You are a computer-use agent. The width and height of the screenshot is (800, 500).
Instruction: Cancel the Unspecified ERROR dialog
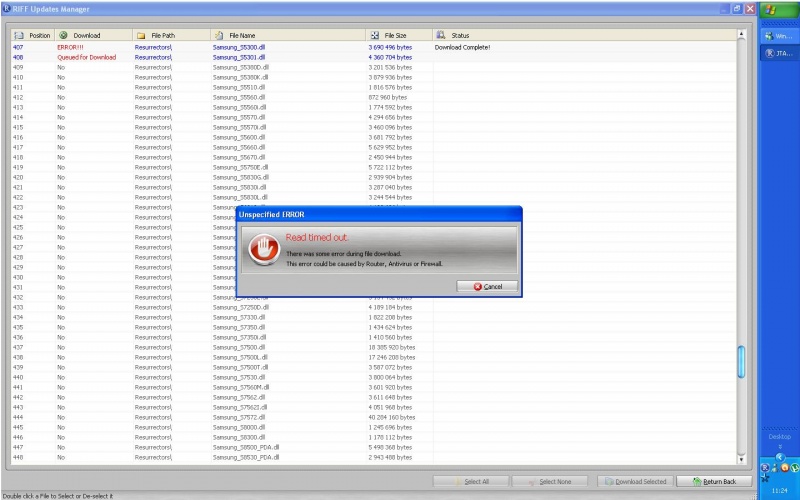tap(487, 286)
